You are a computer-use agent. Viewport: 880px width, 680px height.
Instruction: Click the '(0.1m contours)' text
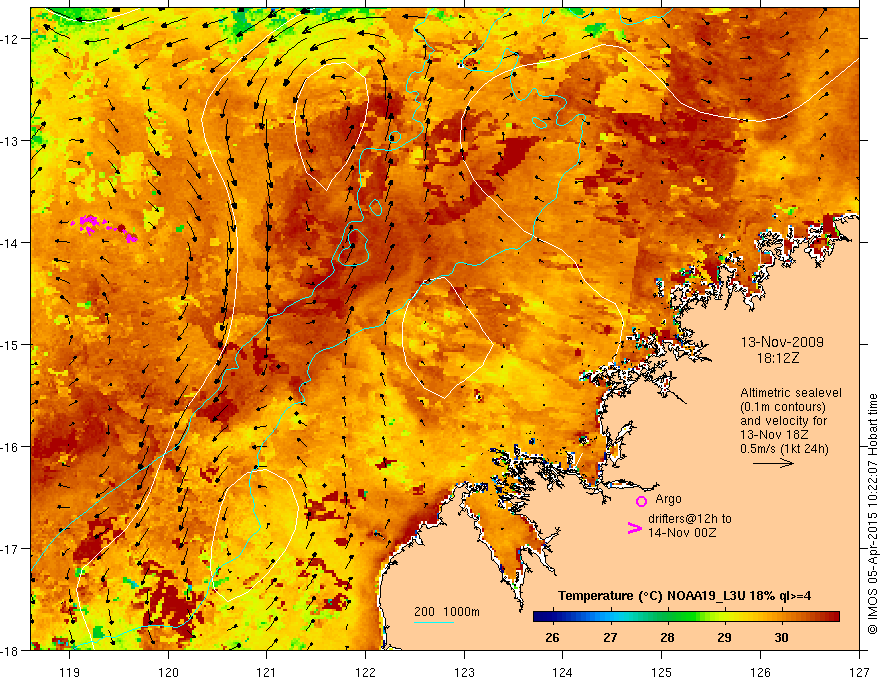(x=783, y=407)
